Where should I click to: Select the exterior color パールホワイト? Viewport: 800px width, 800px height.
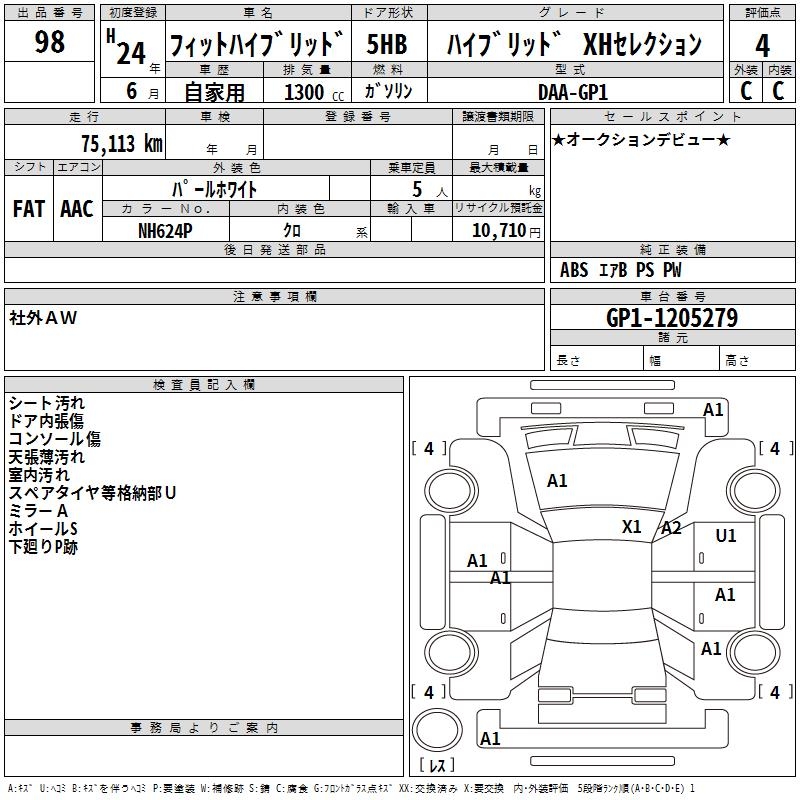coord(214,189)
